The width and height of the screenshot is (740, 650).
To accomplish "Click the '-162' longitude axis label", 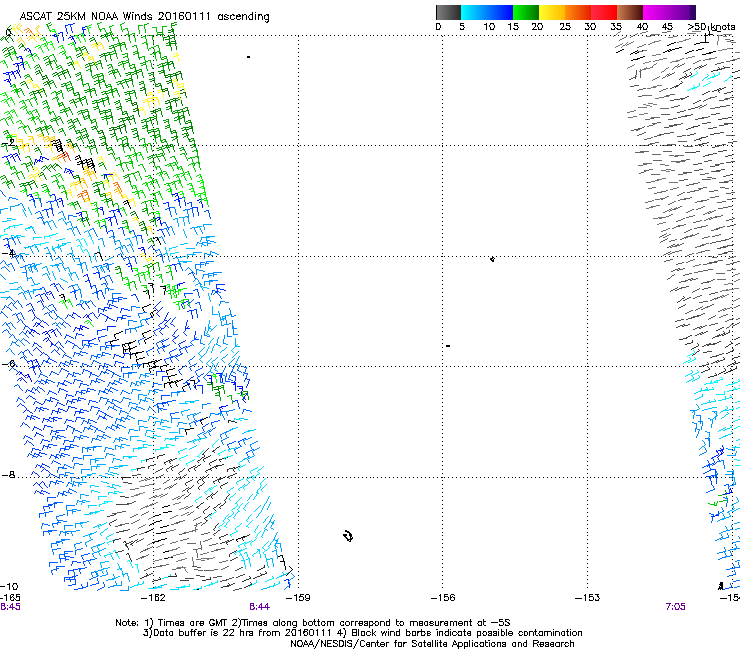I will [154, 598].
